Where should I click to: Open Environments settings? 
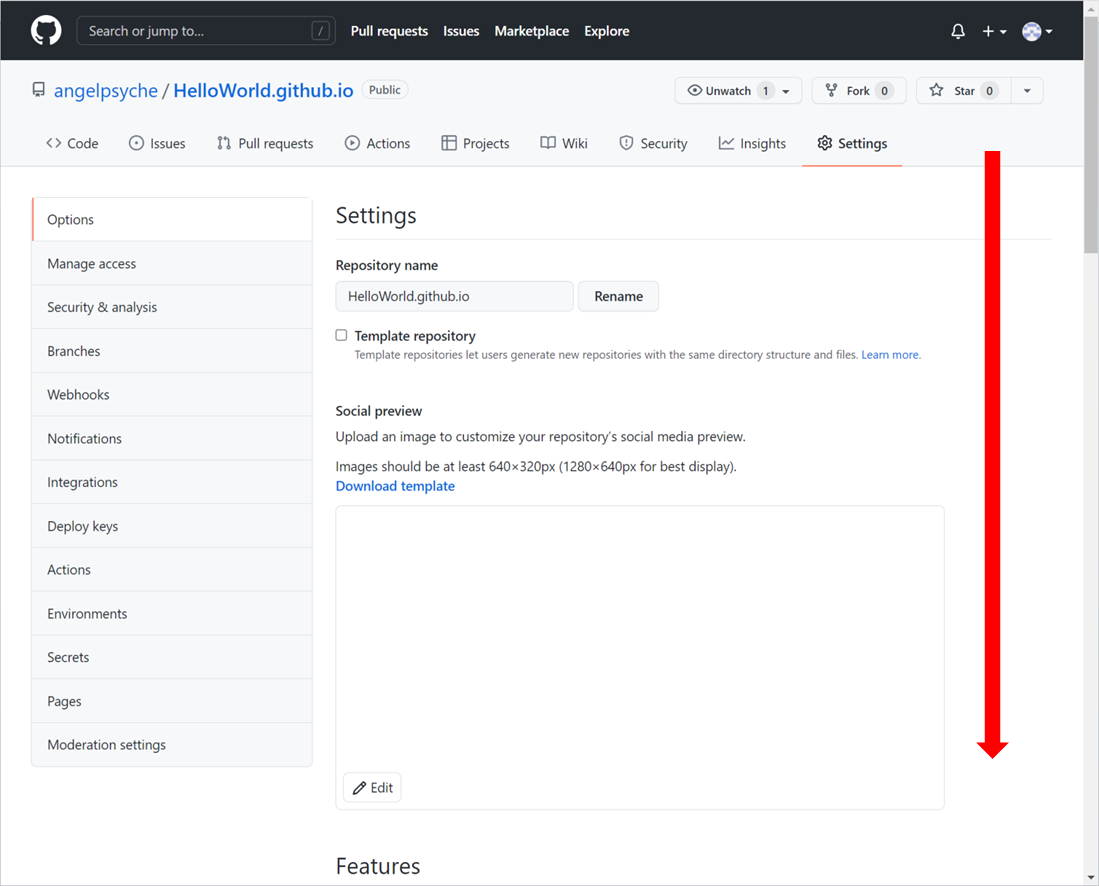172,614
